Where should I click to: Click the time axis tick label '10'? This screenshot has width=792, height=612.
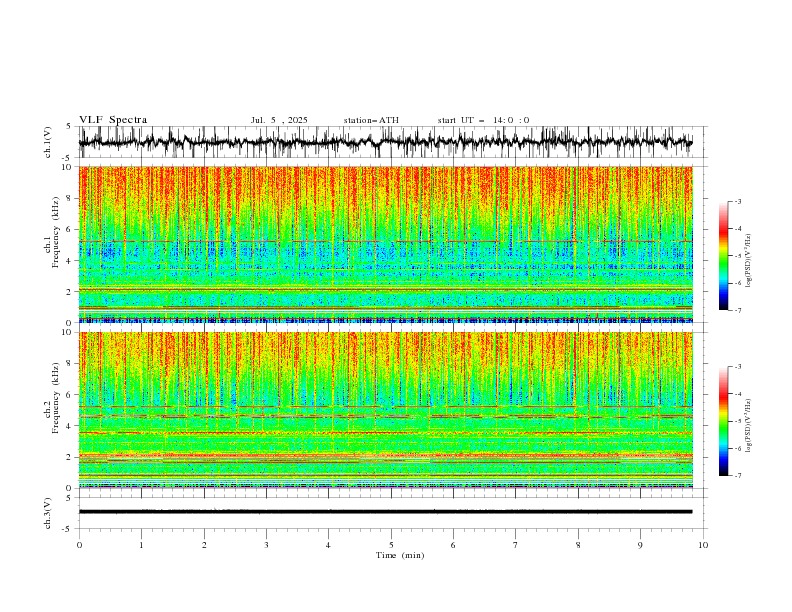click(x=703, y=545)
